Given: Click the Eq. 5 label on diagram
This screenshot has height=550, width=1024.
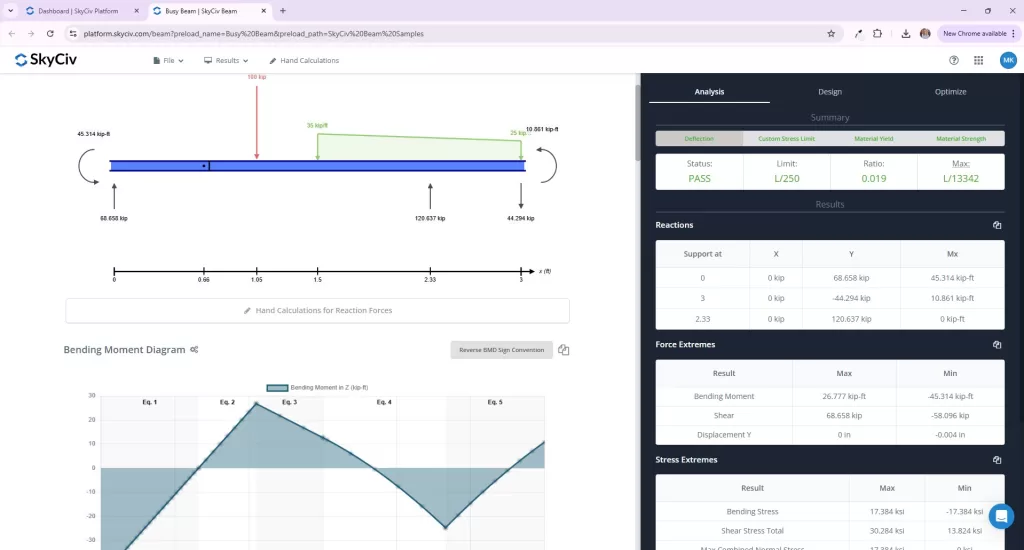Looking at the screenshot, I should point(495,402).
